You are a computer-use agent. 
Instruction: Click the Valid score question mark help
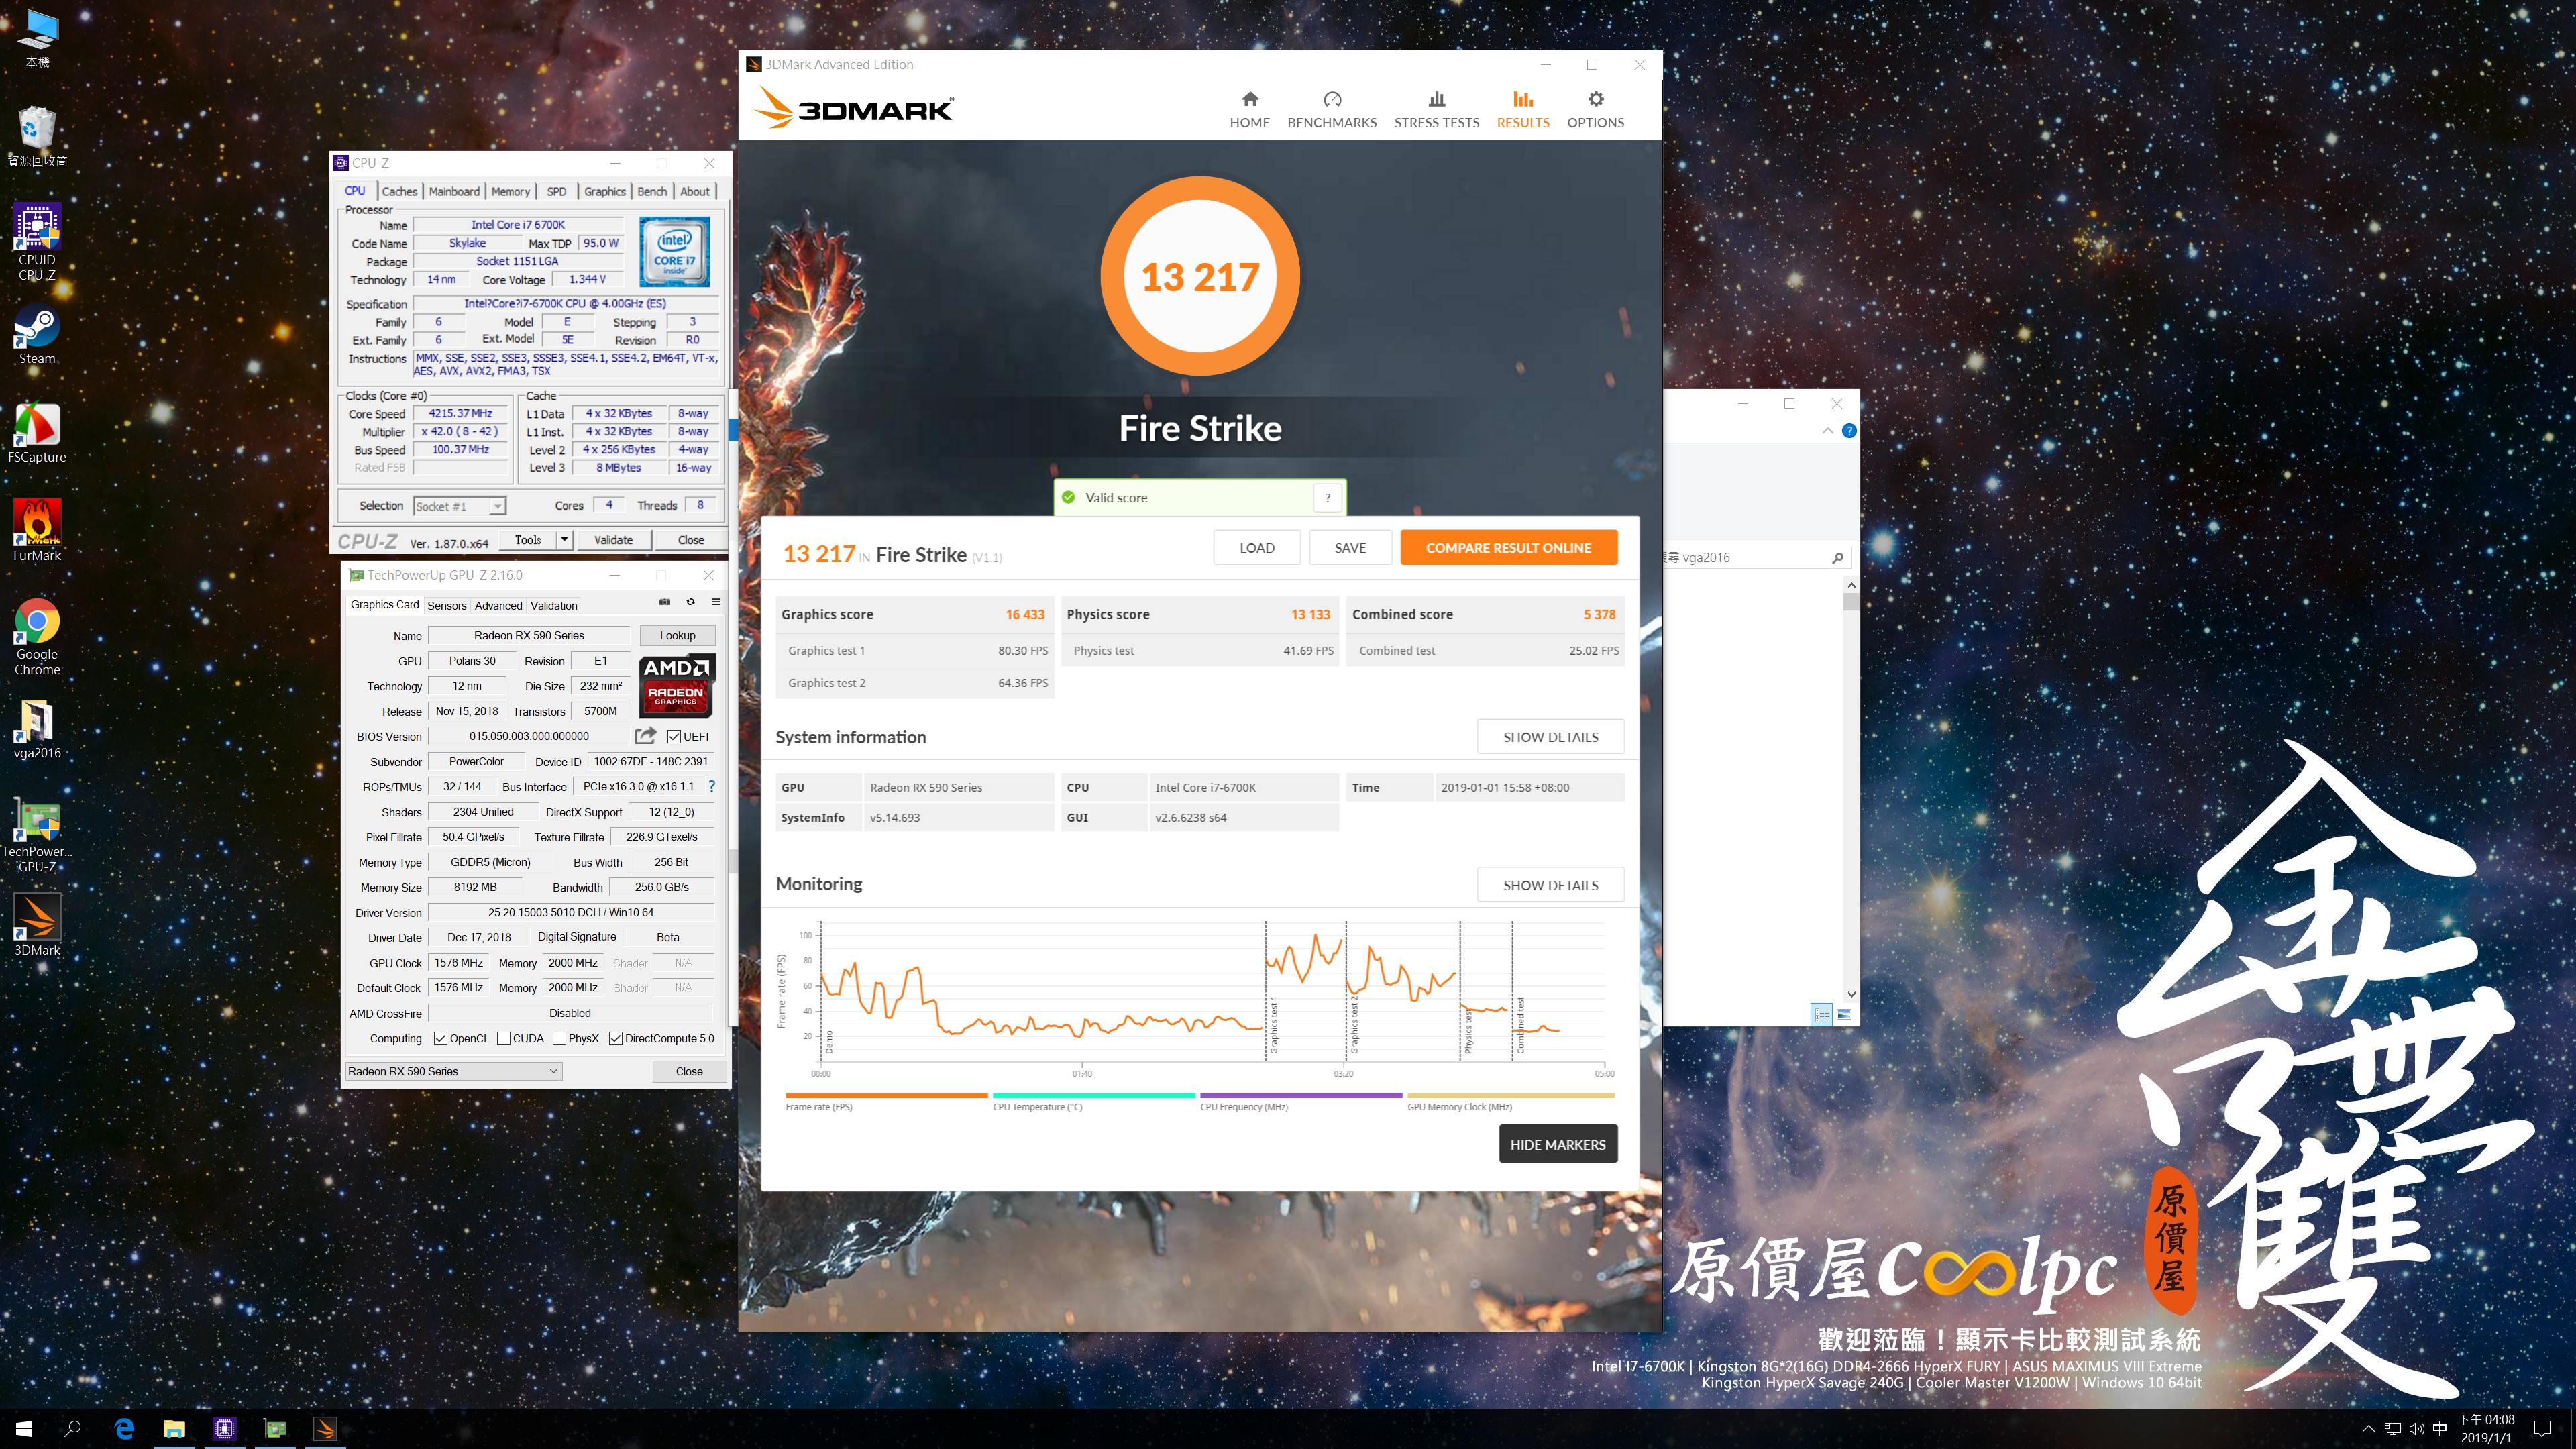(x=1328, y=498)
